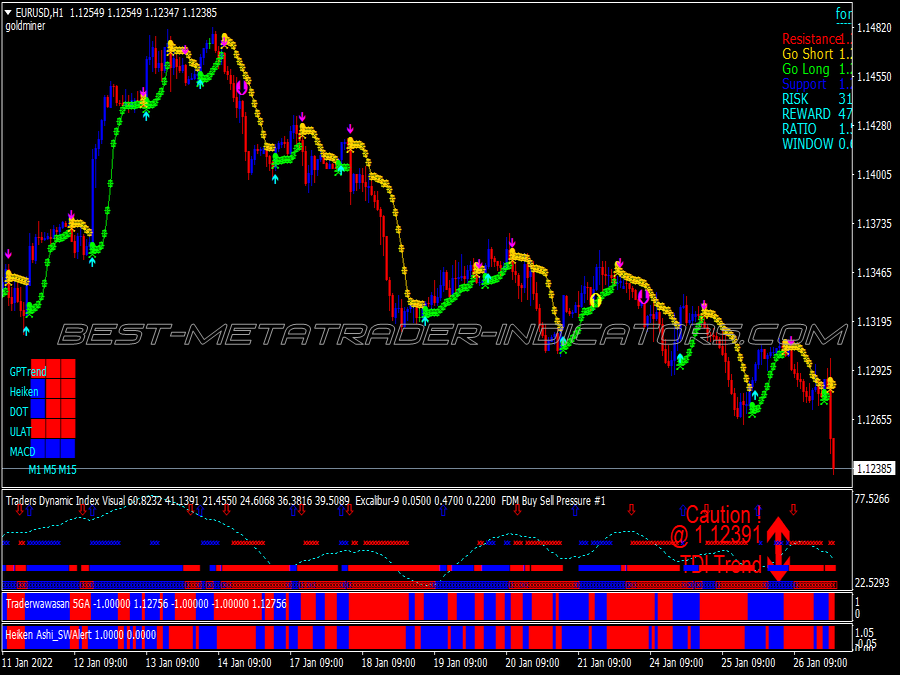Click the magenta circled arrow after 21 Jan
900x675 pixels.
tap(643, 297)
